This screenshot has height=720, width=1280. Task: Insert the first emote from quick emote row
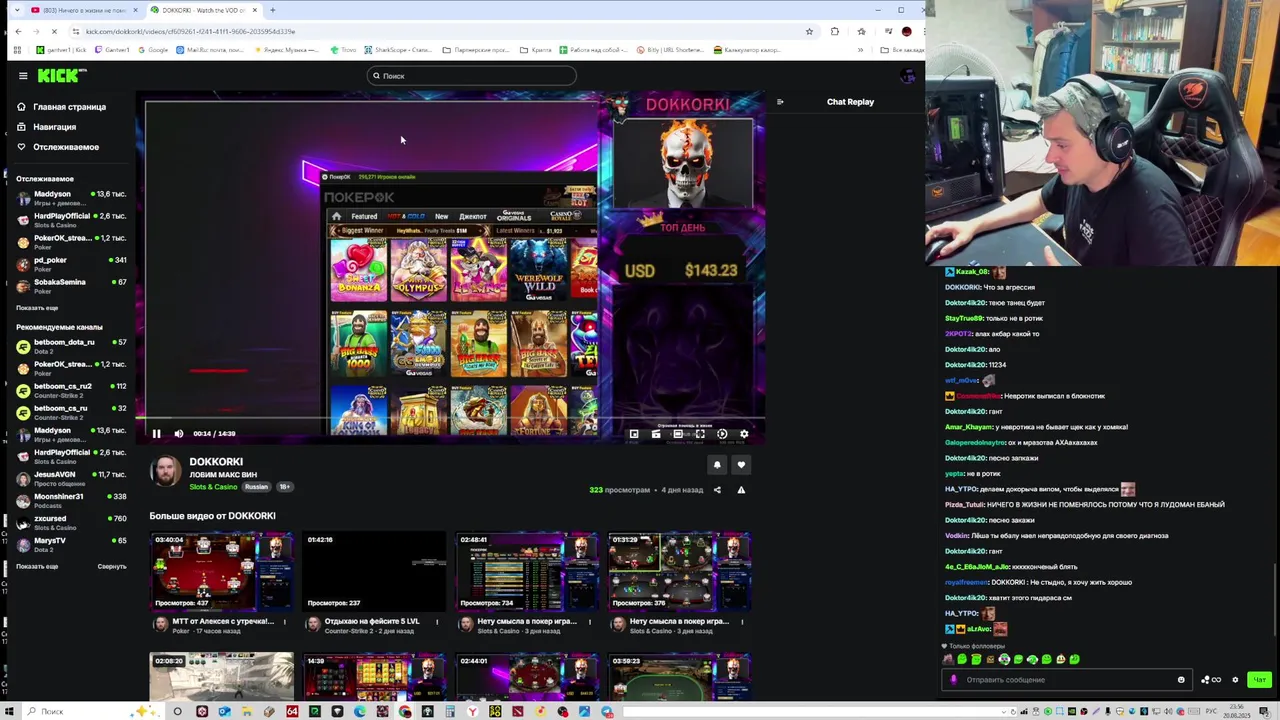948,660
